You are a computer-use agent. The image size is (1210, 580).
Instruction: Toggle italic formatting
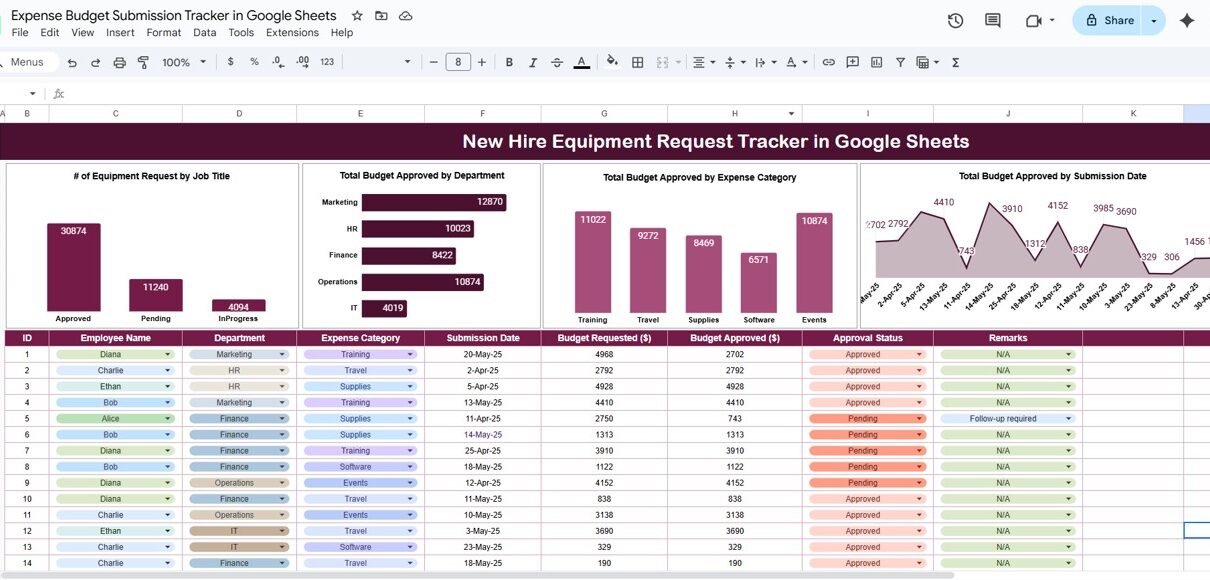pos(533,62)
